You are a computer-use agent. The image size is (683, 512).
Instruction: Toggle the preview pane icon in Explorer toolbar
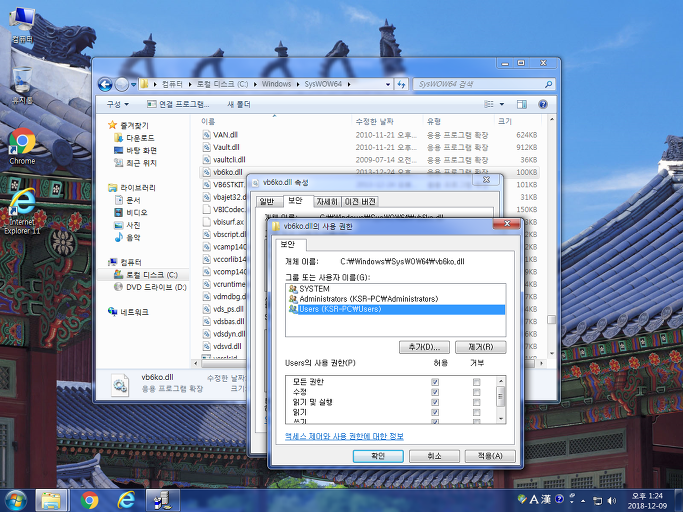[521, 104]
